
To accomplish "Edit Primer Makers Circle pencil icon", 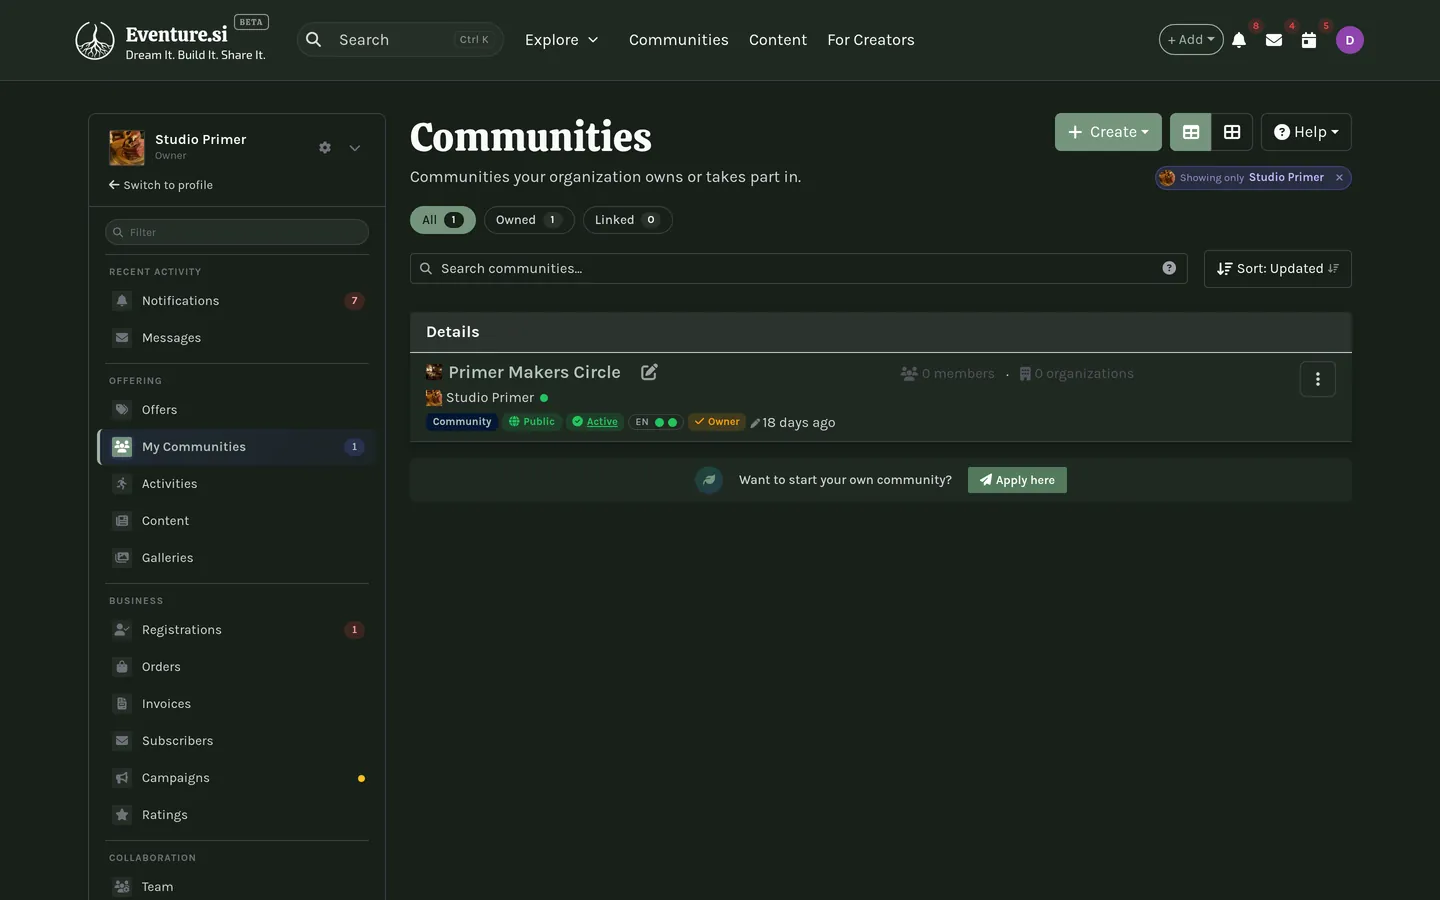I will coord(649,372).
